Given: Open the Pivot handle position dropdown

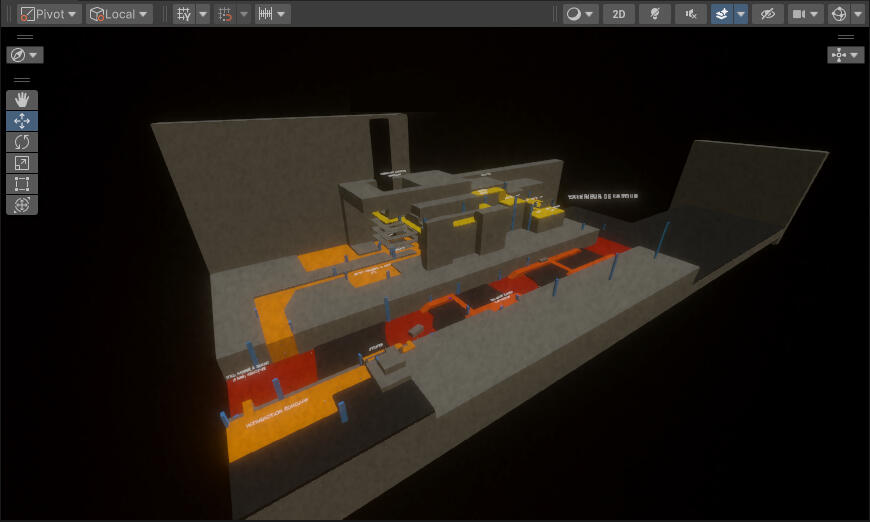Looking at the screenshot, I should tap(49, 14).
